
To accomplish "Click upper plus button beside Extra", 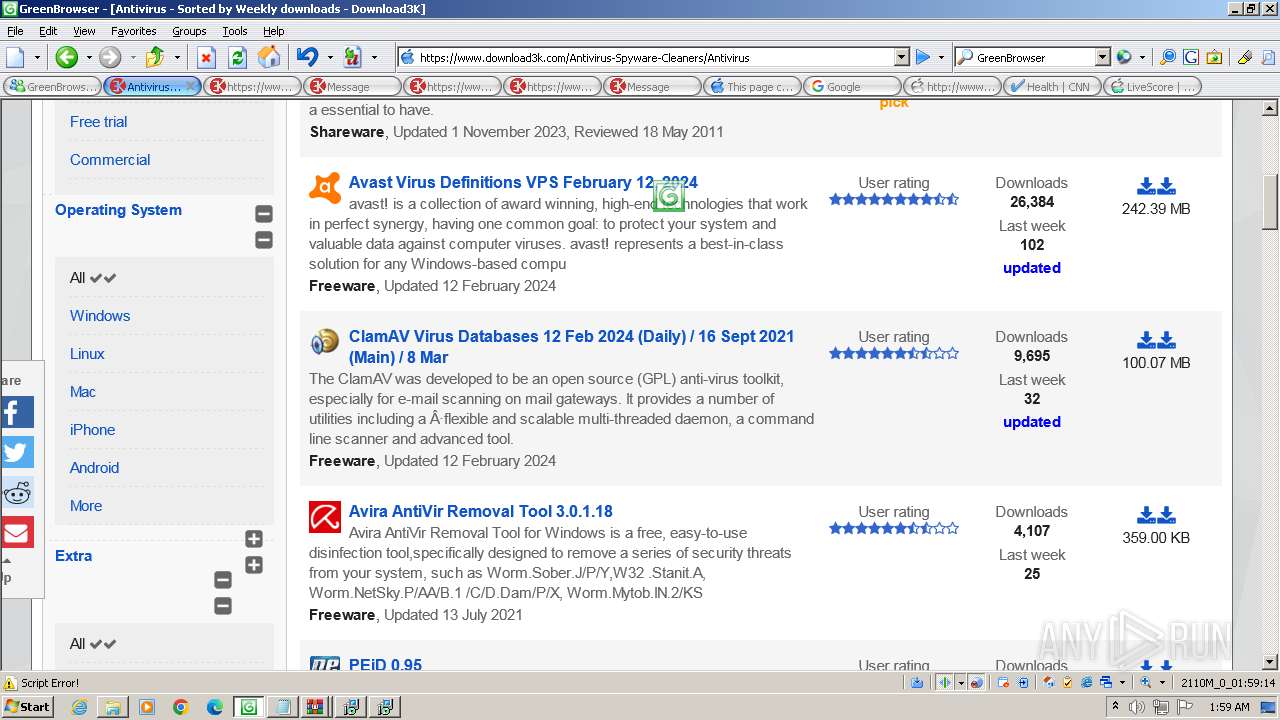I will (254, 539).
